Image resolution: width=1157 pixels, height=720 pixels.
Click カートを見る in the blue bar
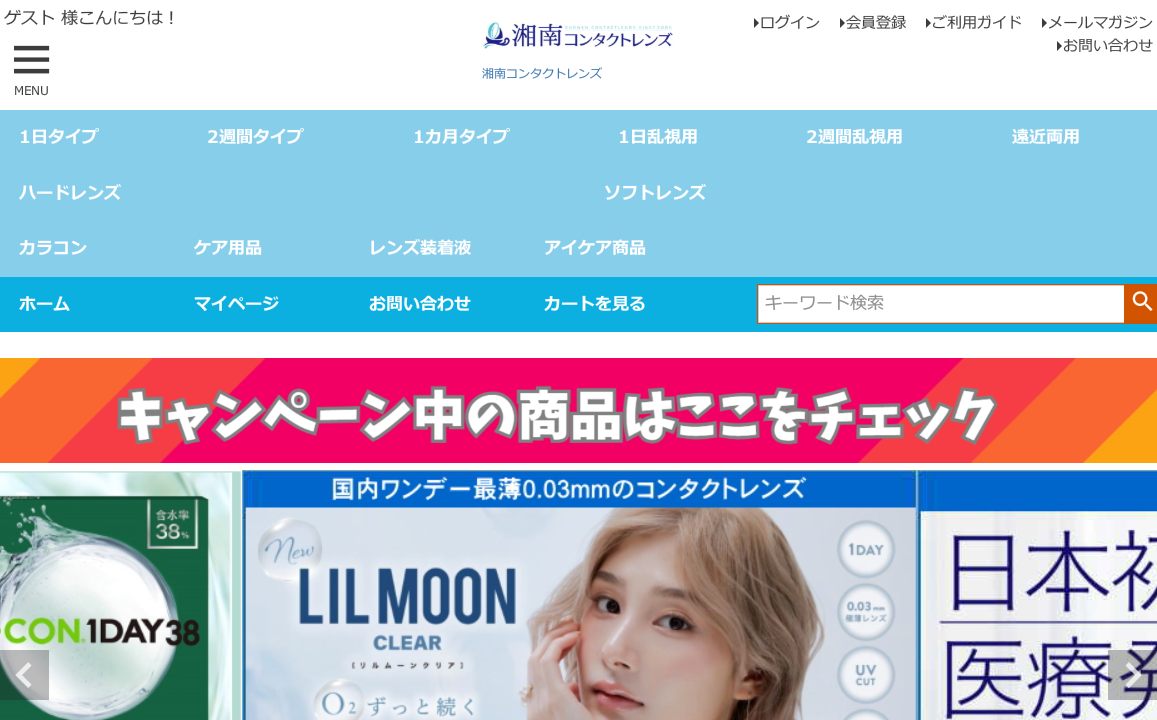[x=595, y=304]
